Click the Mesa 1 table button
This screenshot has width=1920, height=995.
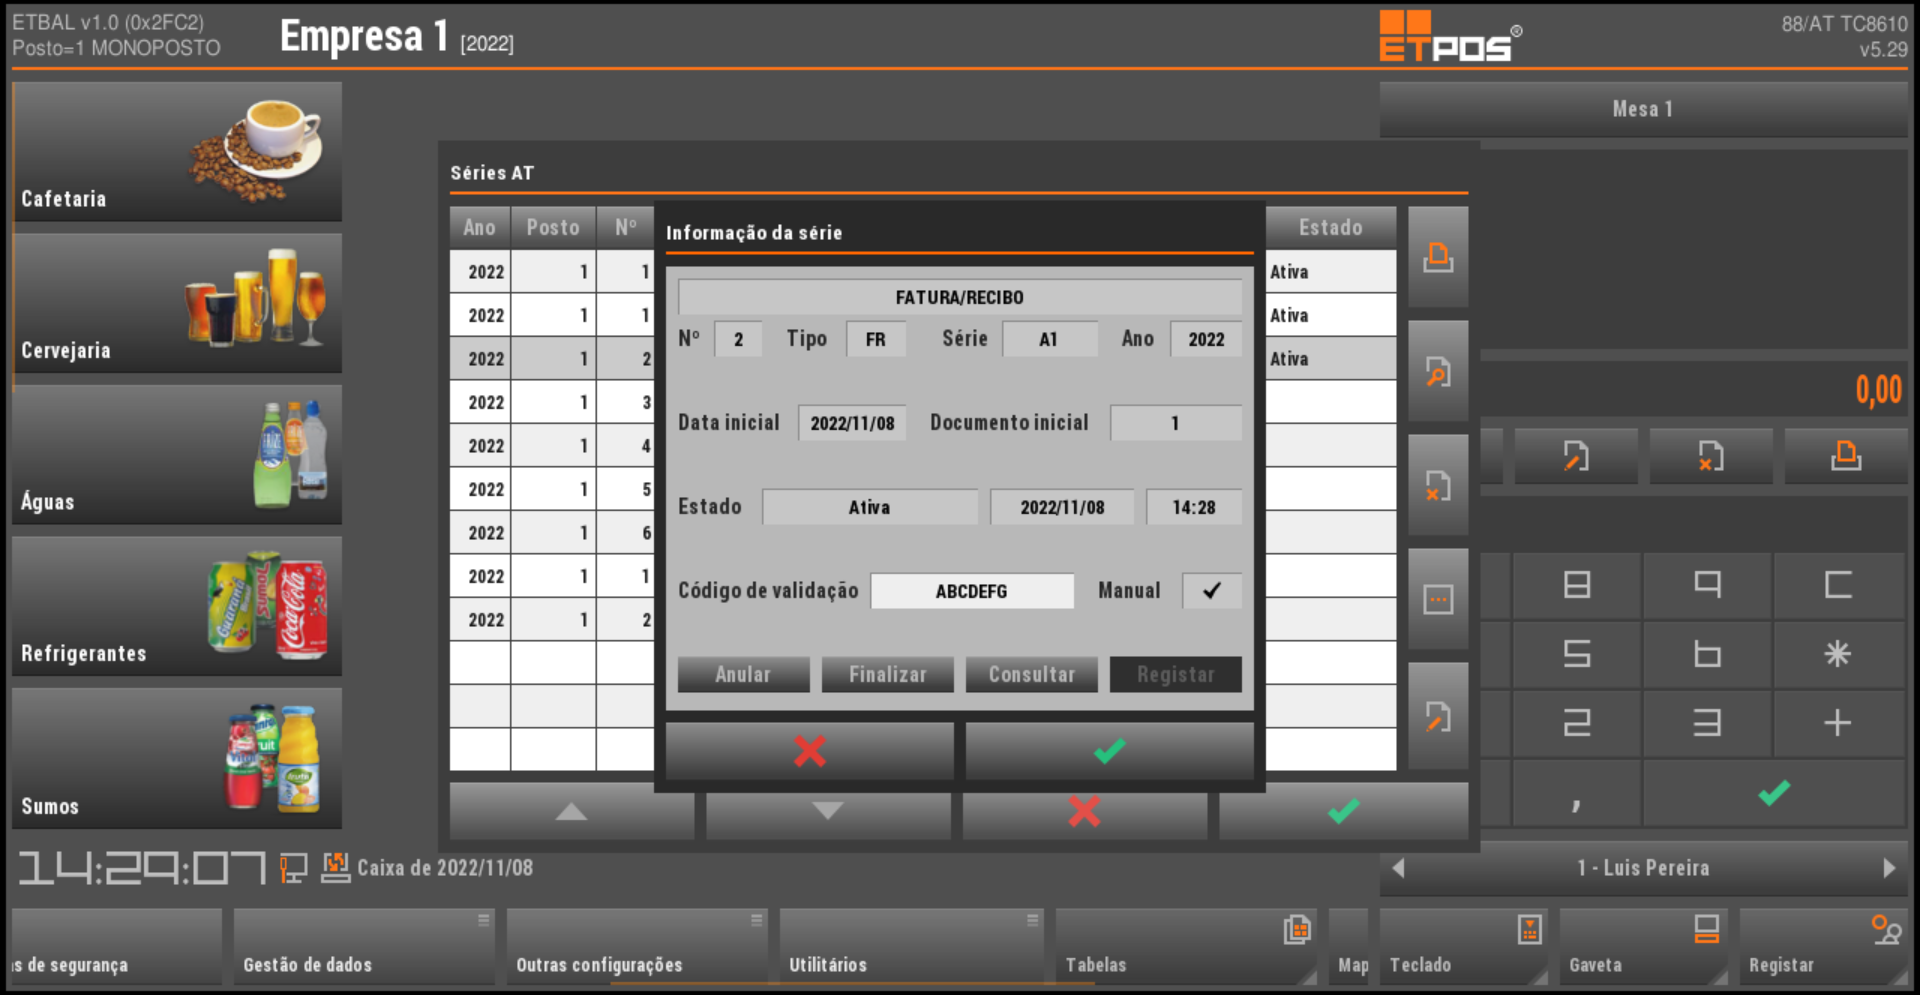tap(1643, 109)
